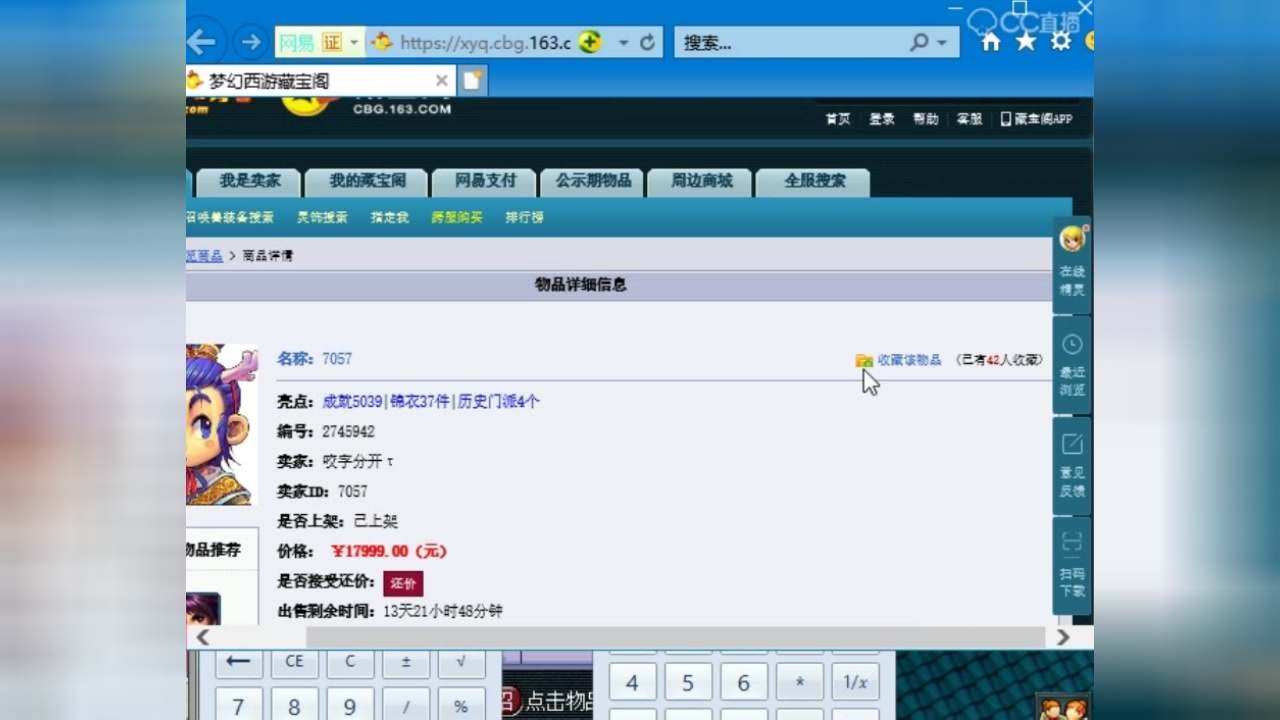The height and width of the screenshot is (720, 1280).
Task: Close the 梦幻西游藏宝阁 tab
Action: pos(441,81)
